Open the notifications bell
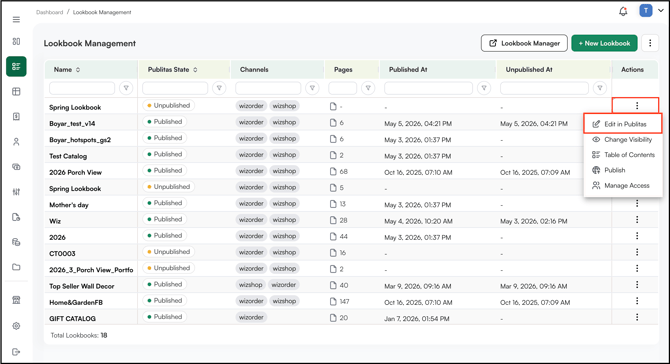 click(623, 12)
